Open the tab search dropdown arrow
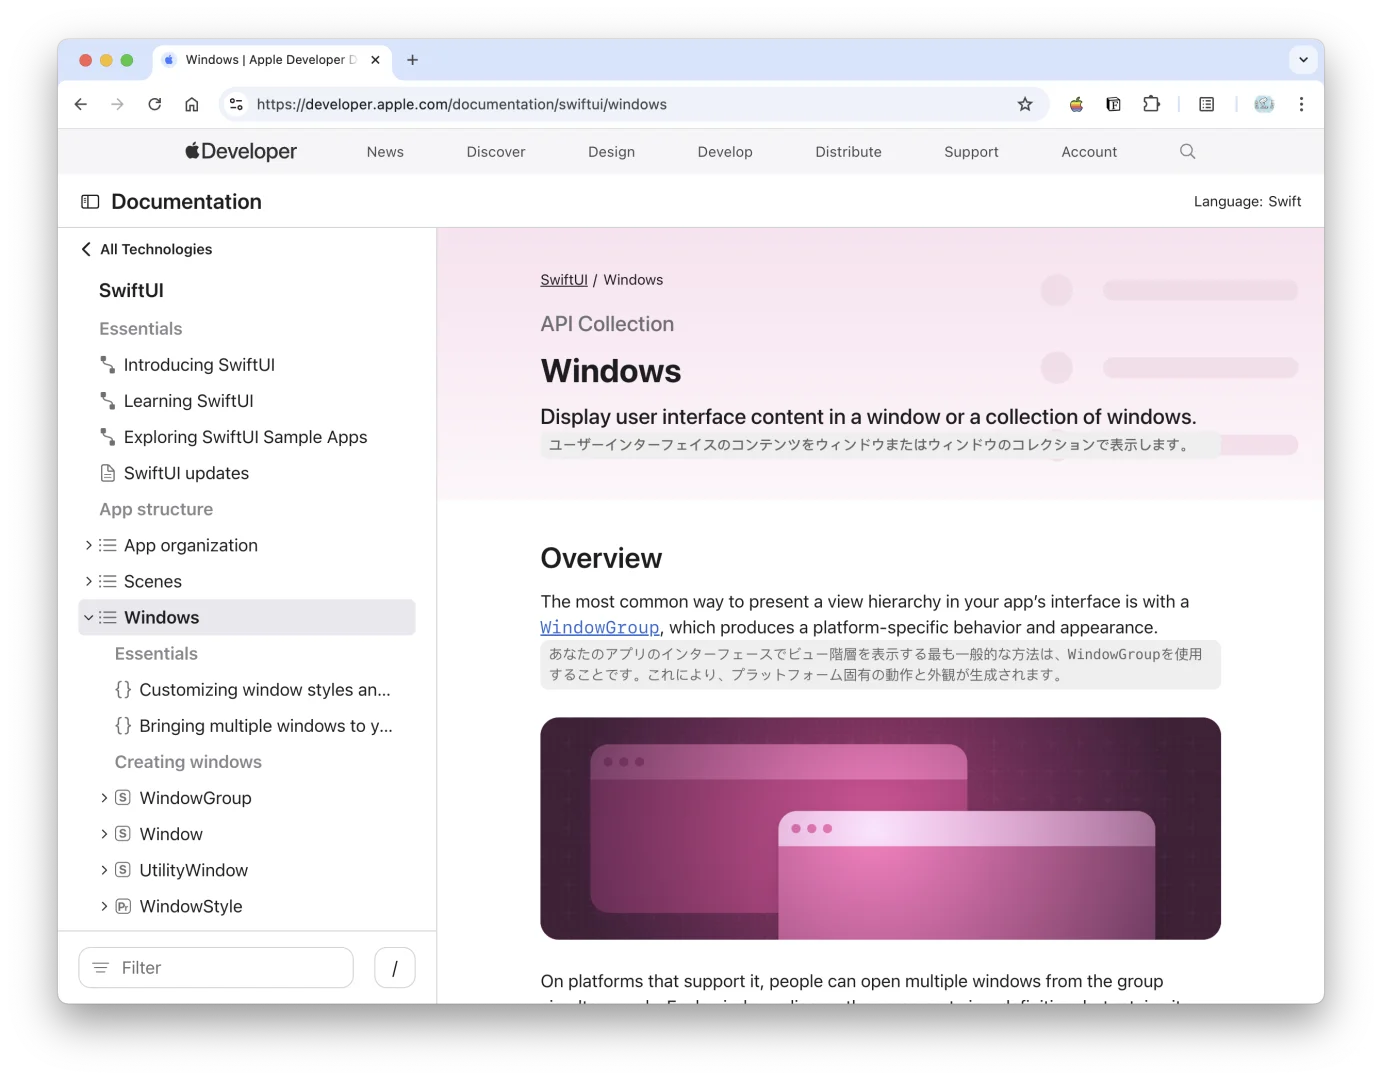The image size is (1382, 1080). click(x=1303, y=60)
